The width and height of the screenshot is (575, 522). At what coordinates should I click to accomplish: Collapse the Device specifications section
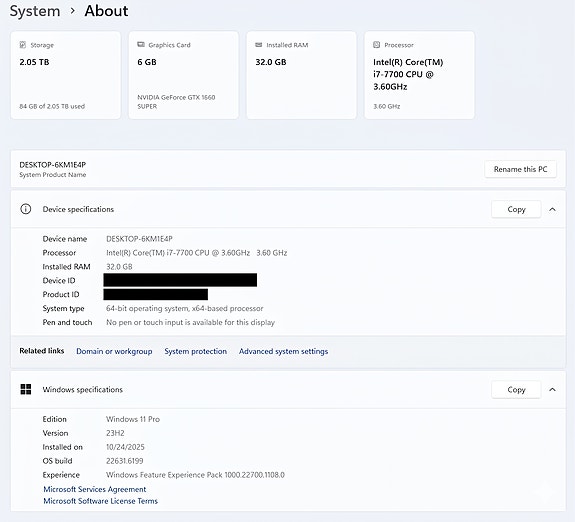(x=552, y=209)
